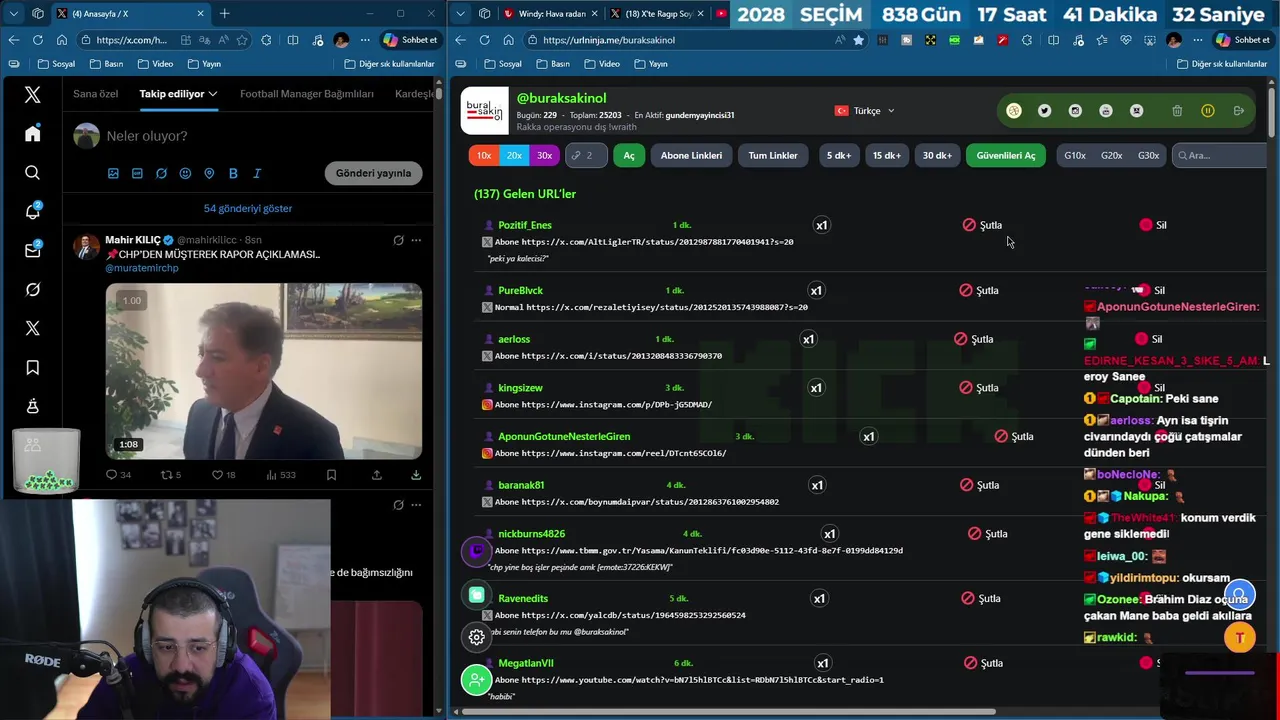Image resolution: width=1280 pixels, height=720 pixels.
Task: Add image to new post
Action: (x=113, y=173)
